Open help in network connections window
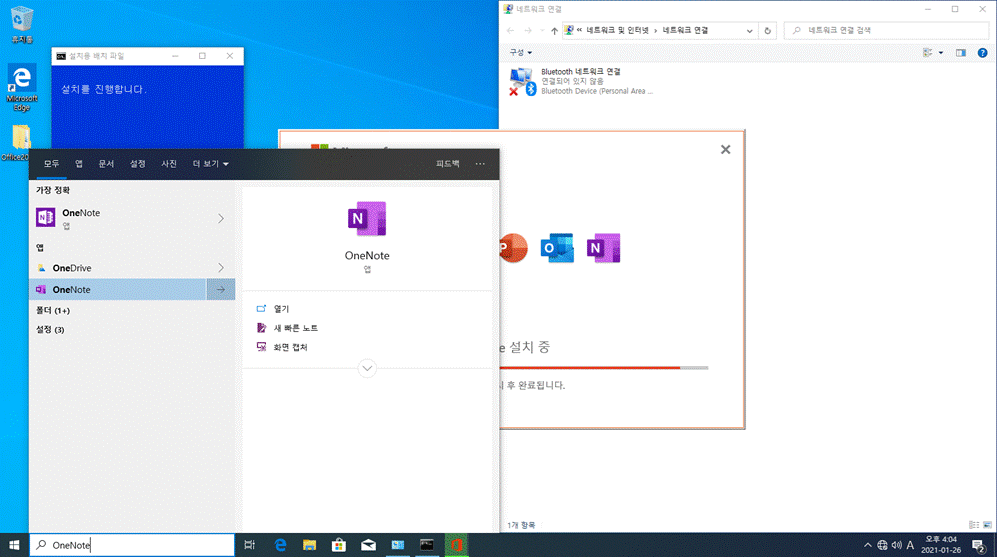This screenshot has height=557, width=997. point(982,53)
